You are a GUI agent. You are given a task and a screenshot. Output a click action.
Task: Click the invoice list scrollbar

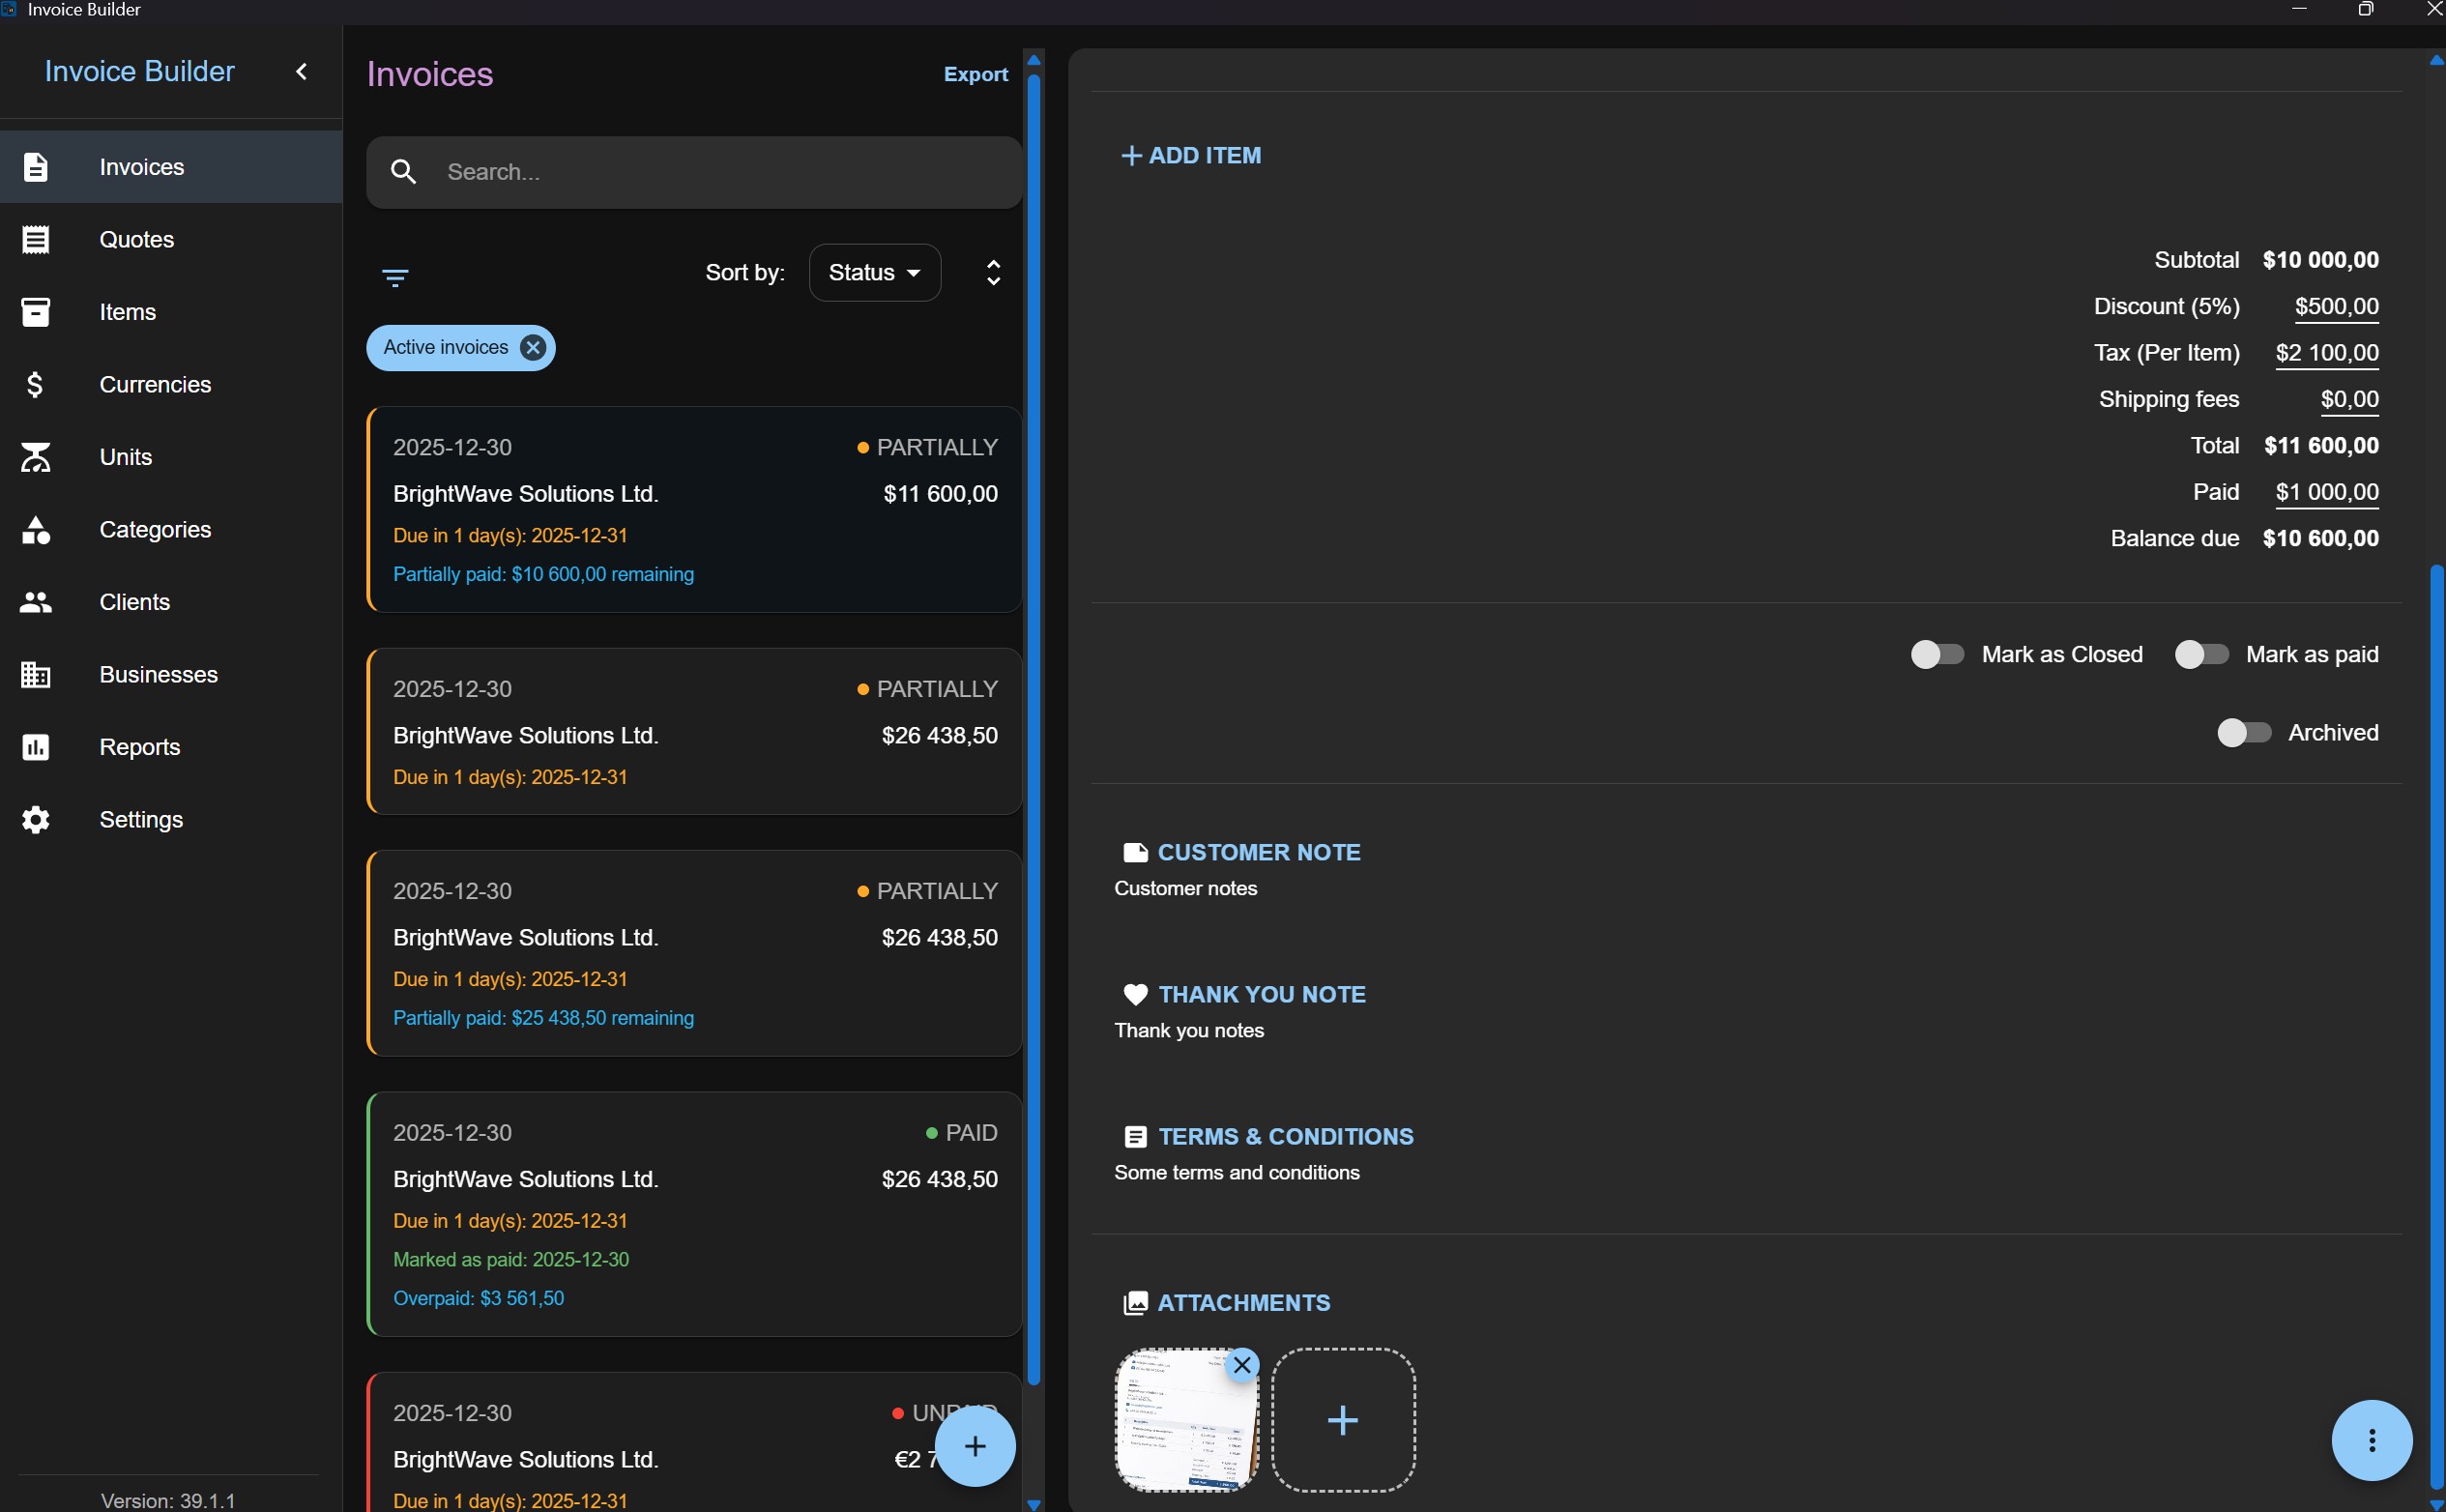point(1034,730)
